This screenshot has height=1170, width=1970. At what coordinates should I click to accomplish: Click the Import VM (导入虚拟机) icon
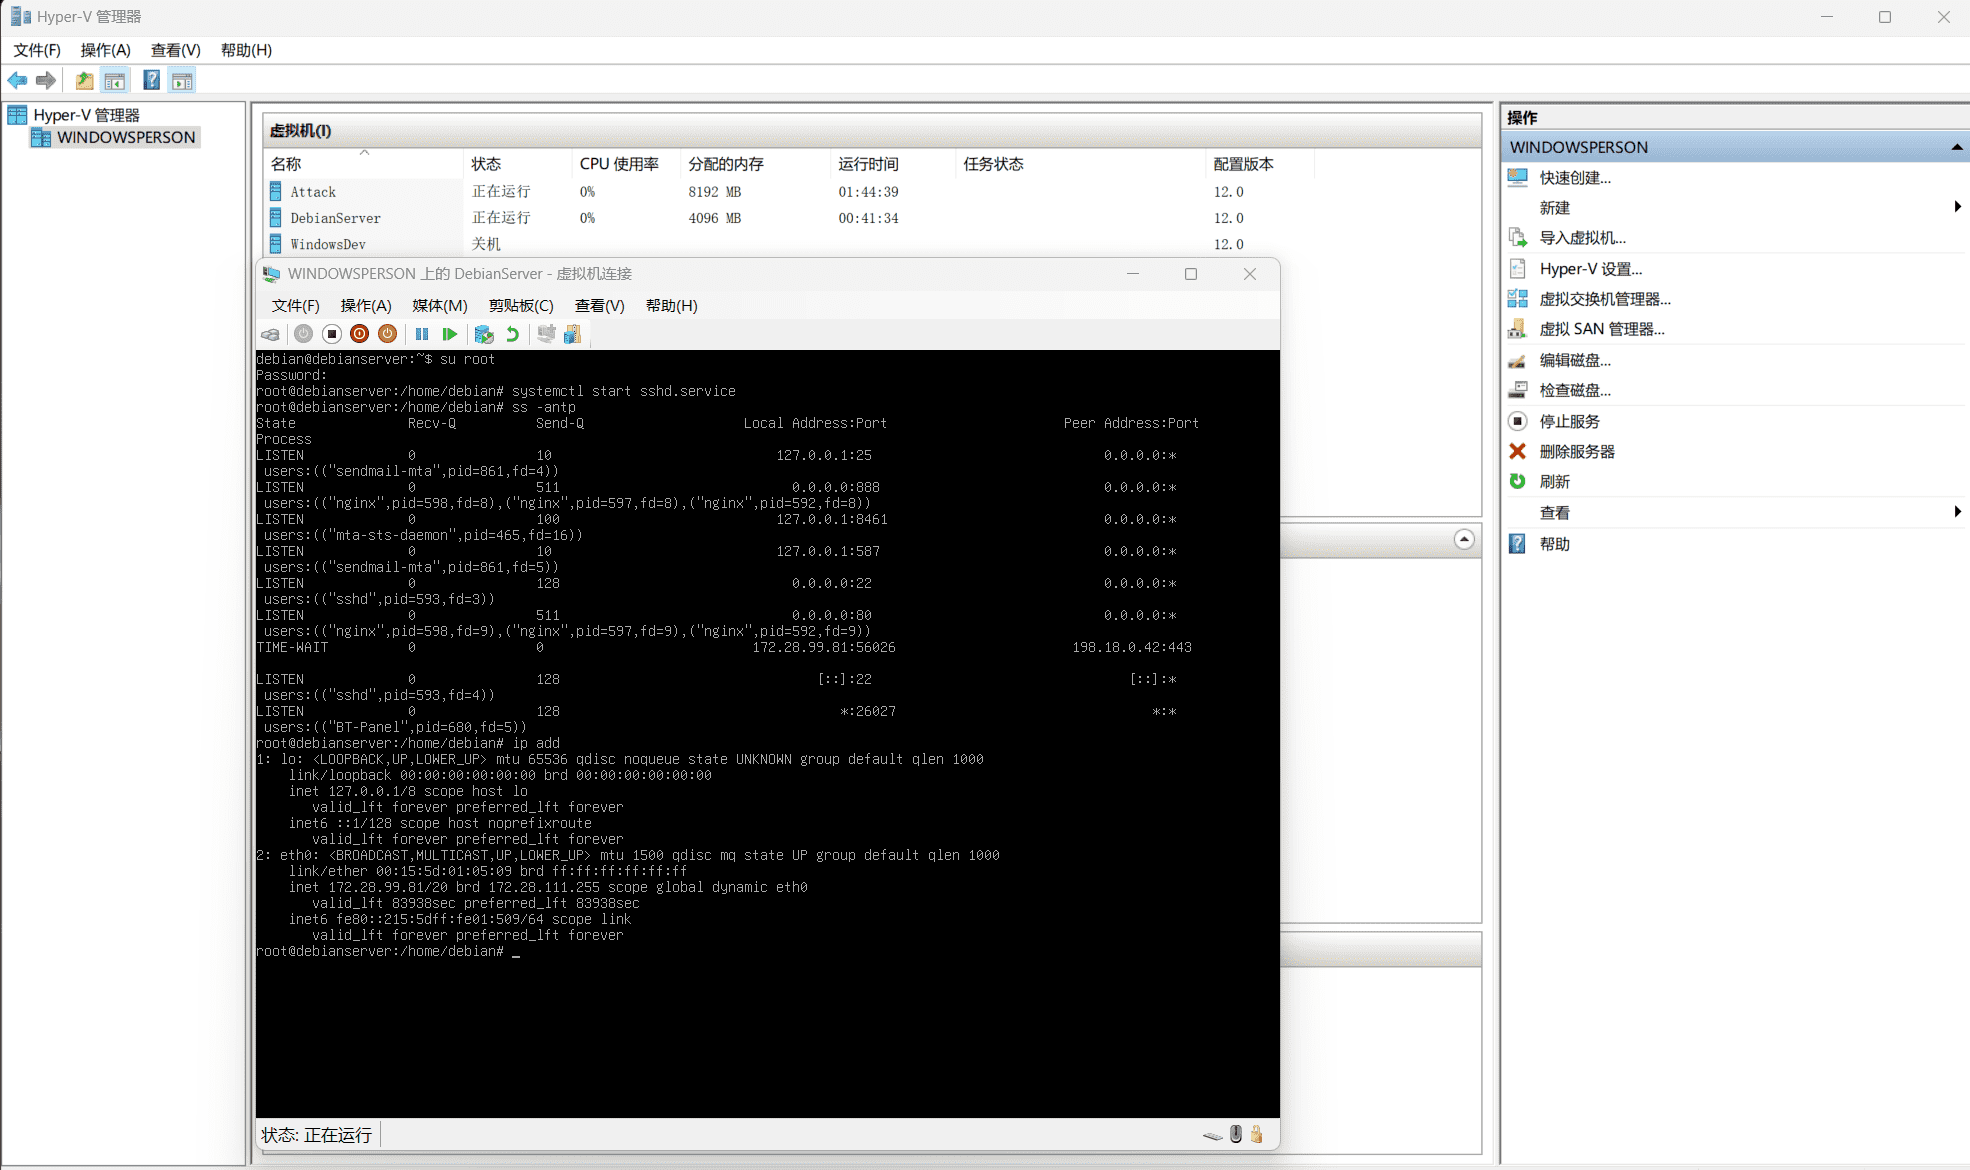[x=1518, y=238]
